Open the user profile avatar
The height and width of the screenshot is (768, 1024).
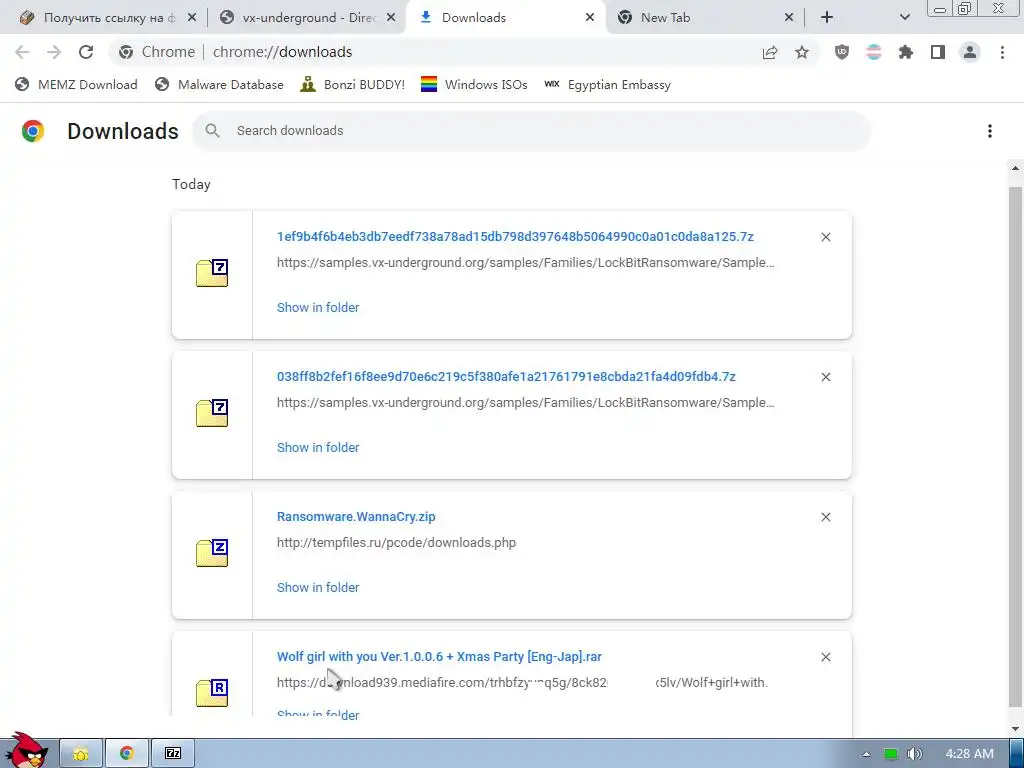[x=970, y=52]
